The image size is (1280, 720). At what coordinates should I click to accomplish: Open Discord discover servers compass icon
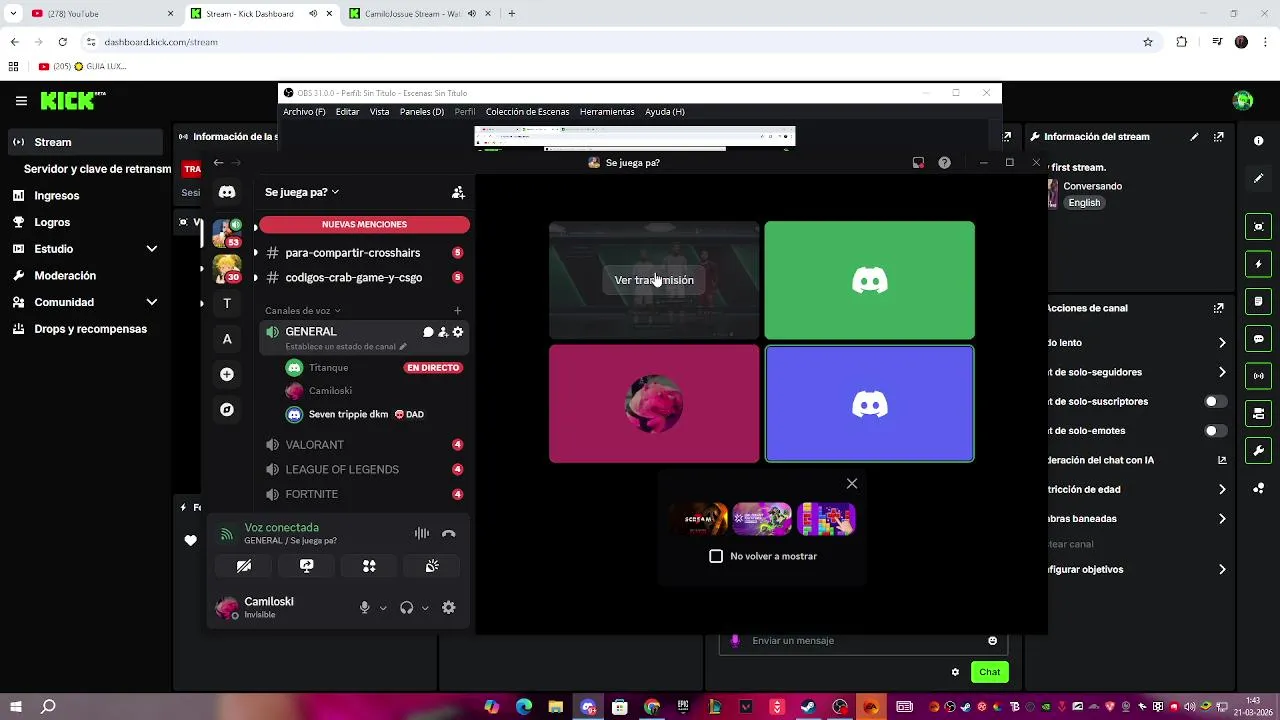(x=227, y=409)
